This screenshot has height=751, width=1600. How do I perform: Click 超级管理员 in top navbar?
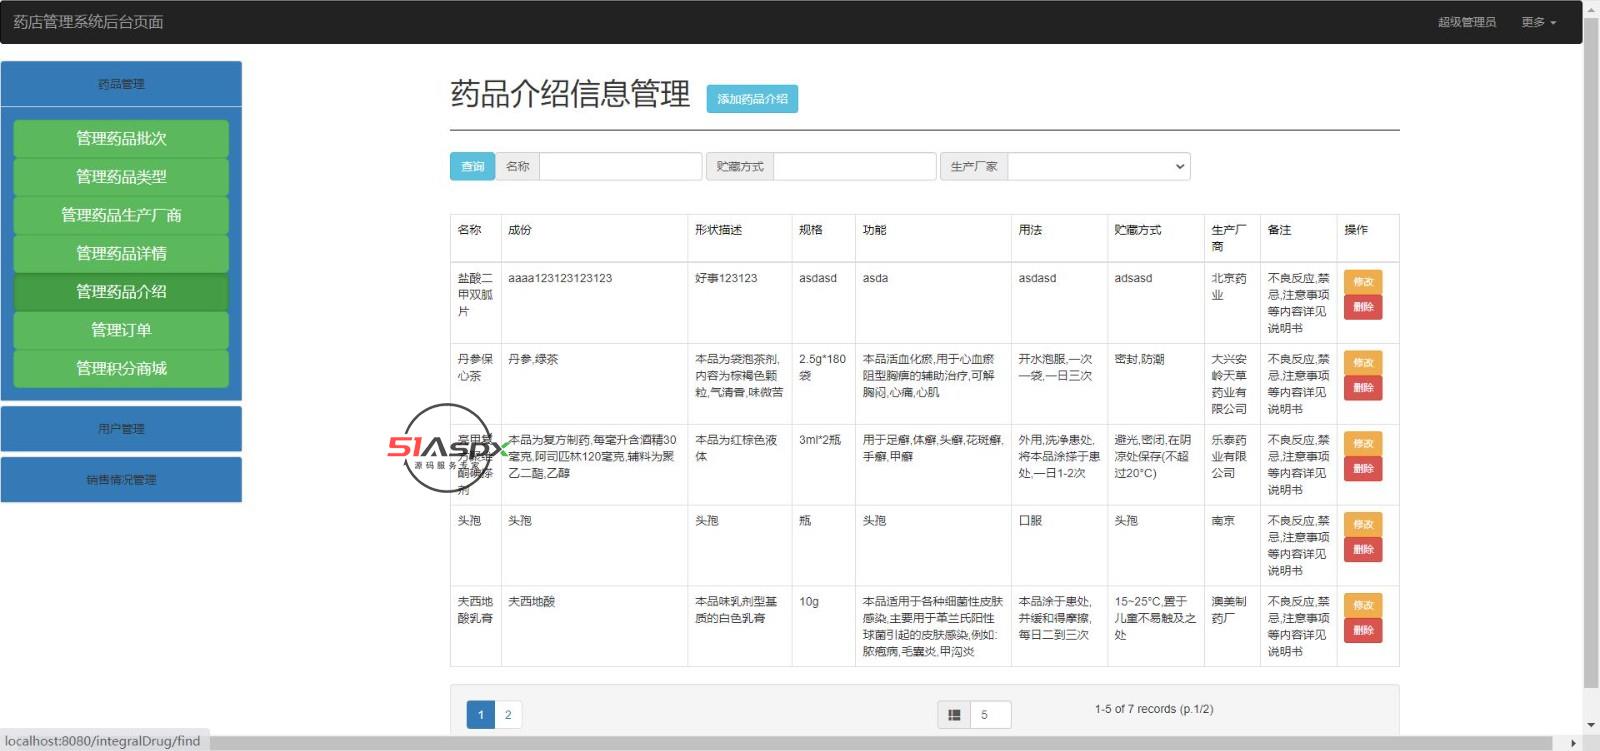point(1466,22)
